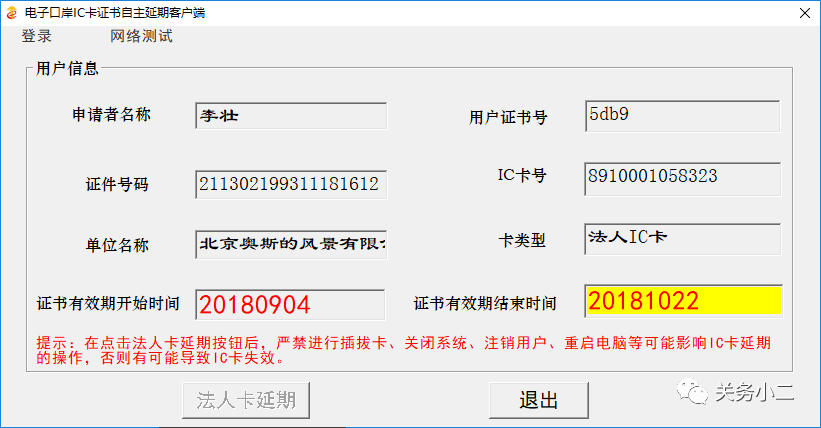Click the start date field 20180904
Viewport: 821px width, 428px height.
click(290, 304)
